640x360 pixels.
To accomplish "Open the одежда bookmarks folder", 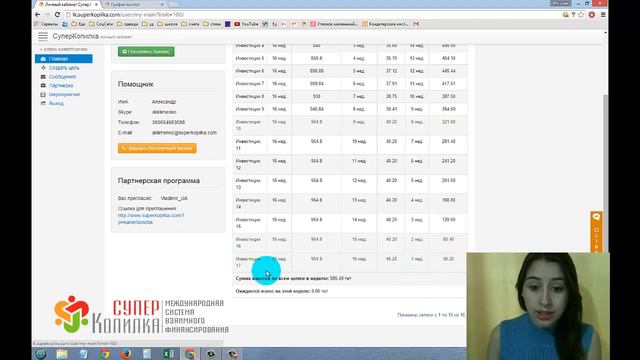I will [x=128, y=24].
